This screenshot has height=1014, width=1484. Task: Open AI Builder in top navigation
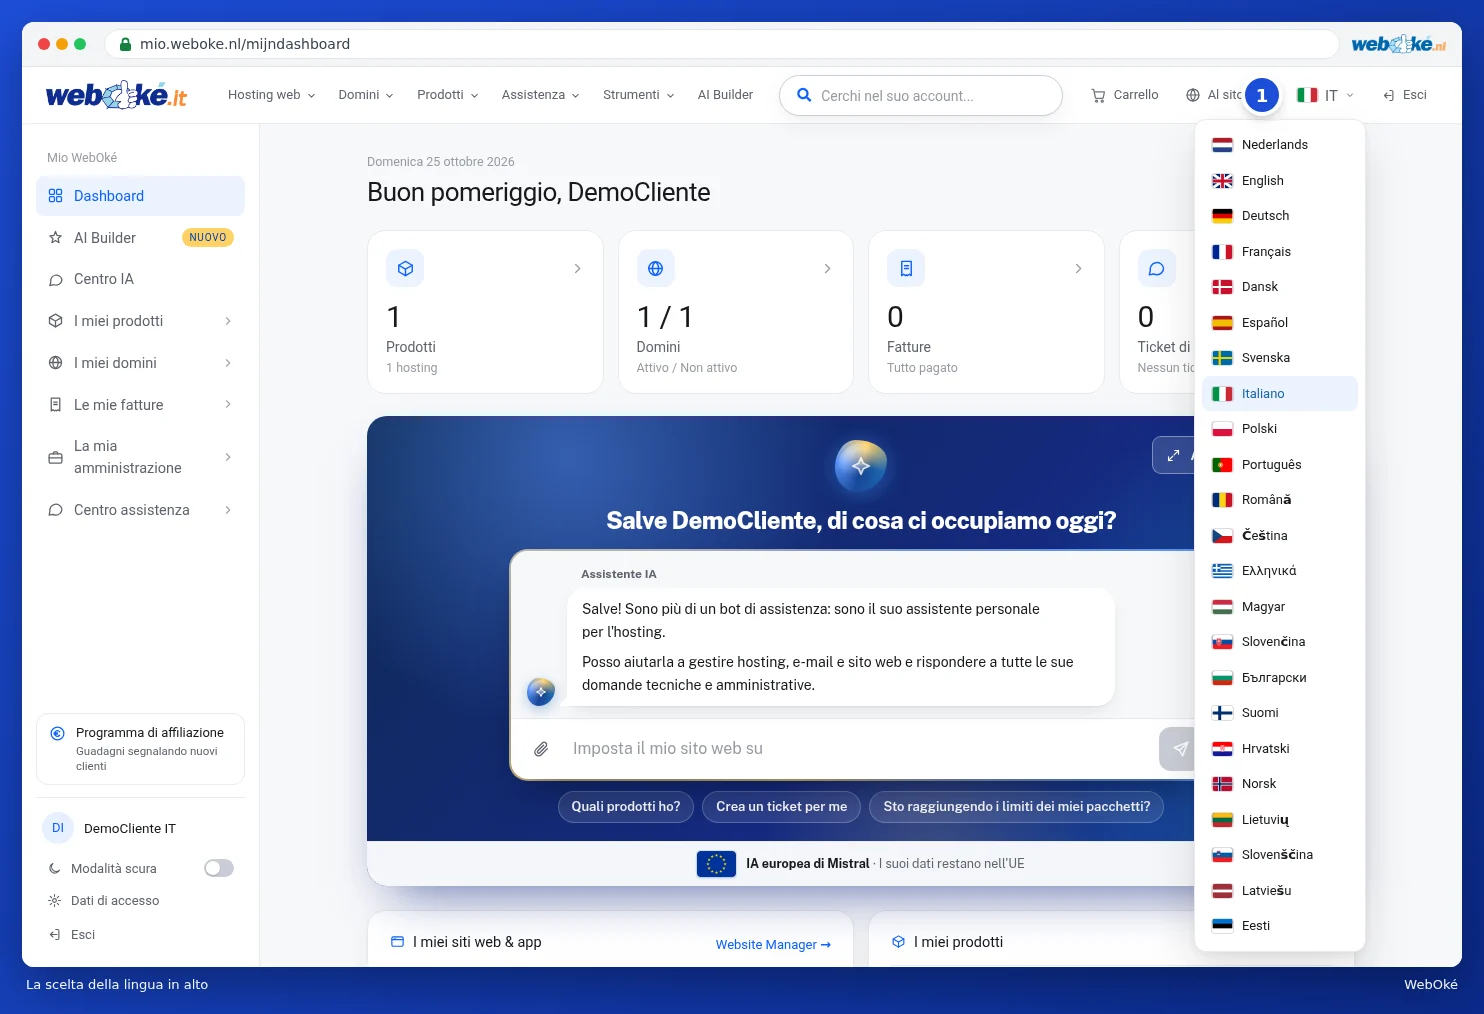[725, 95]
